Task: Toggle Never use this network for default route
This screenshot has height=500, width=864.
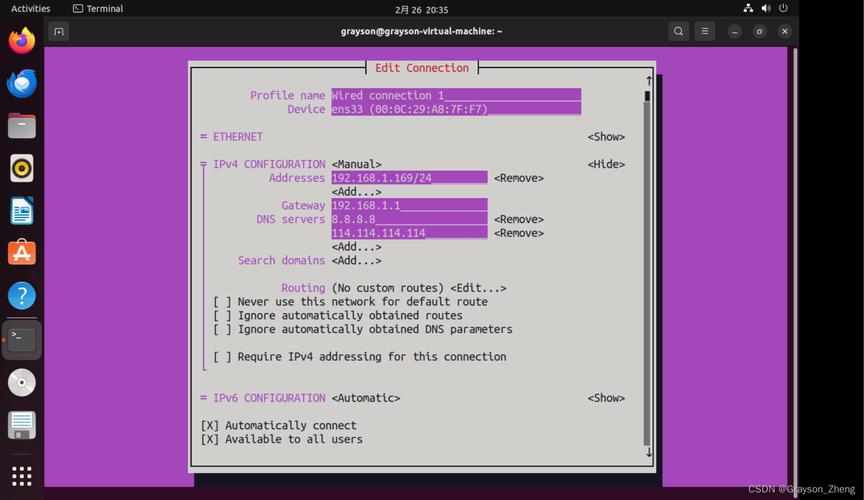Action: pos(222,302)
